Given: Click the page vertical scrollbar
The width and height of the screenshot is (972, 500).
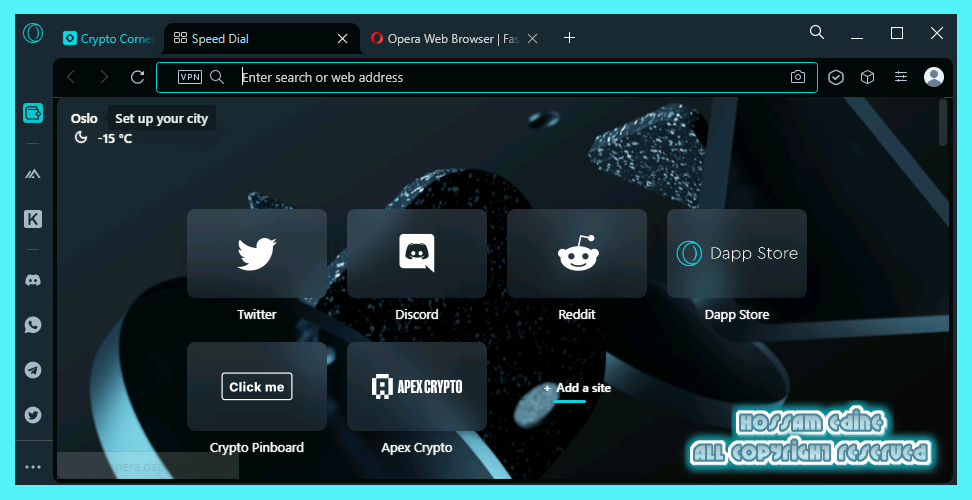Looking at the screenshot, I should point(943,123).
